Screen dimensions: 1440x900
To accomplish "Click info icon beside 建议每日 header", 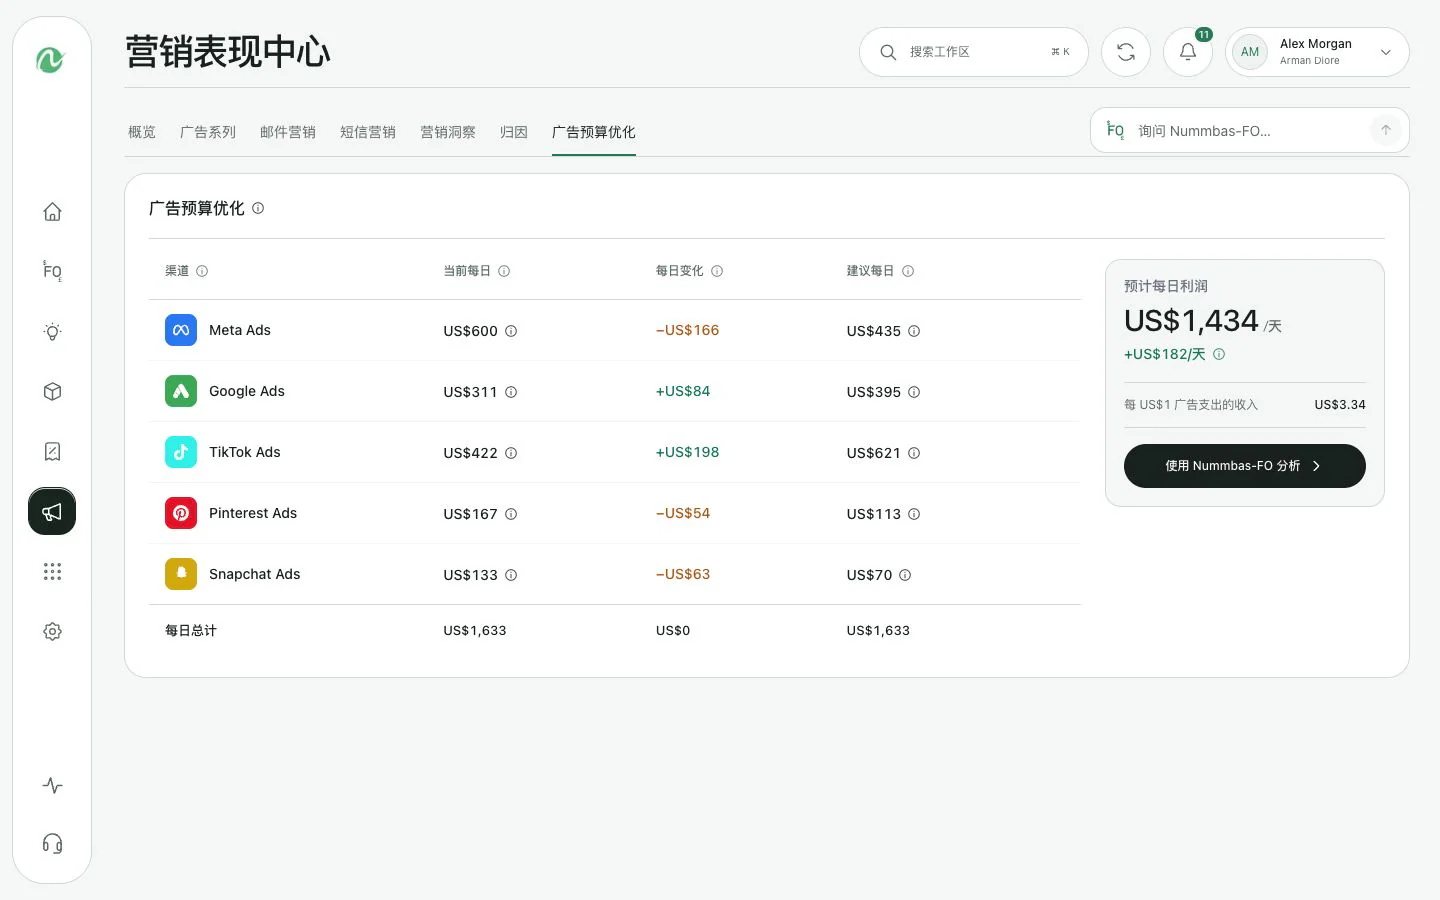I will [908, 271].
